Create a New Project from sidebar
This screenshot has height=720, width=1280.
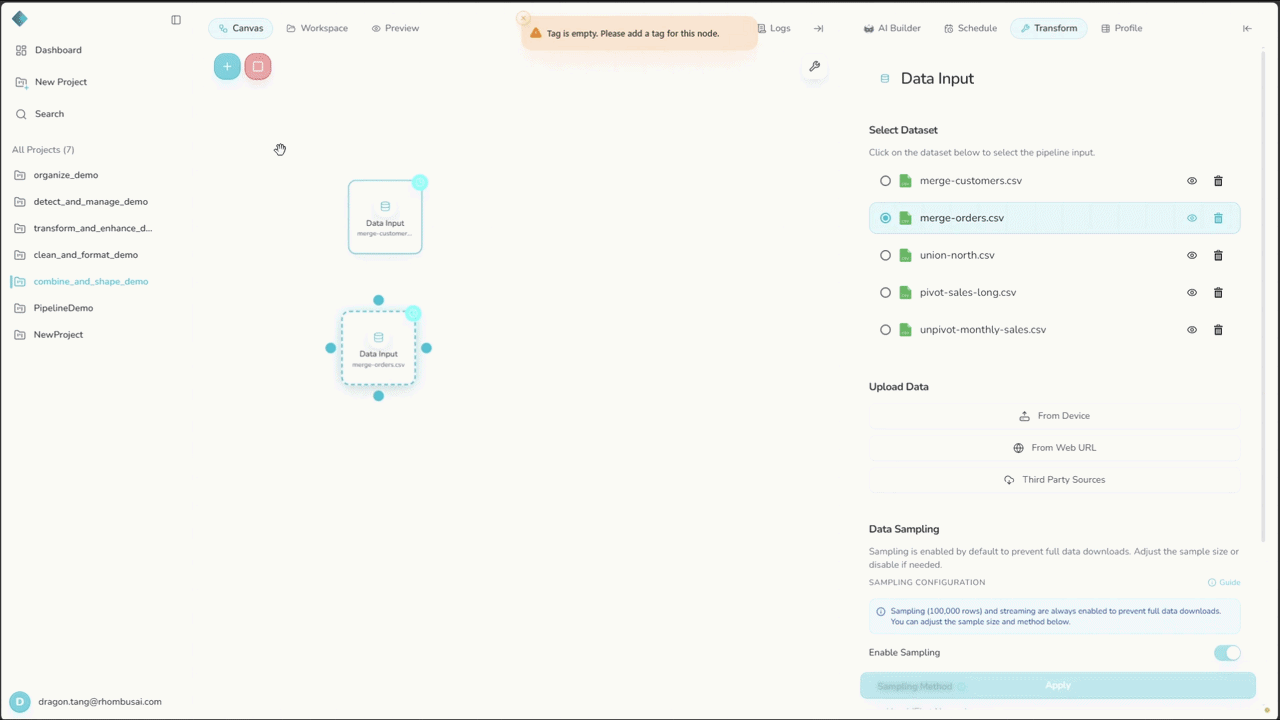pyautogui.click(x=51, y=82)
